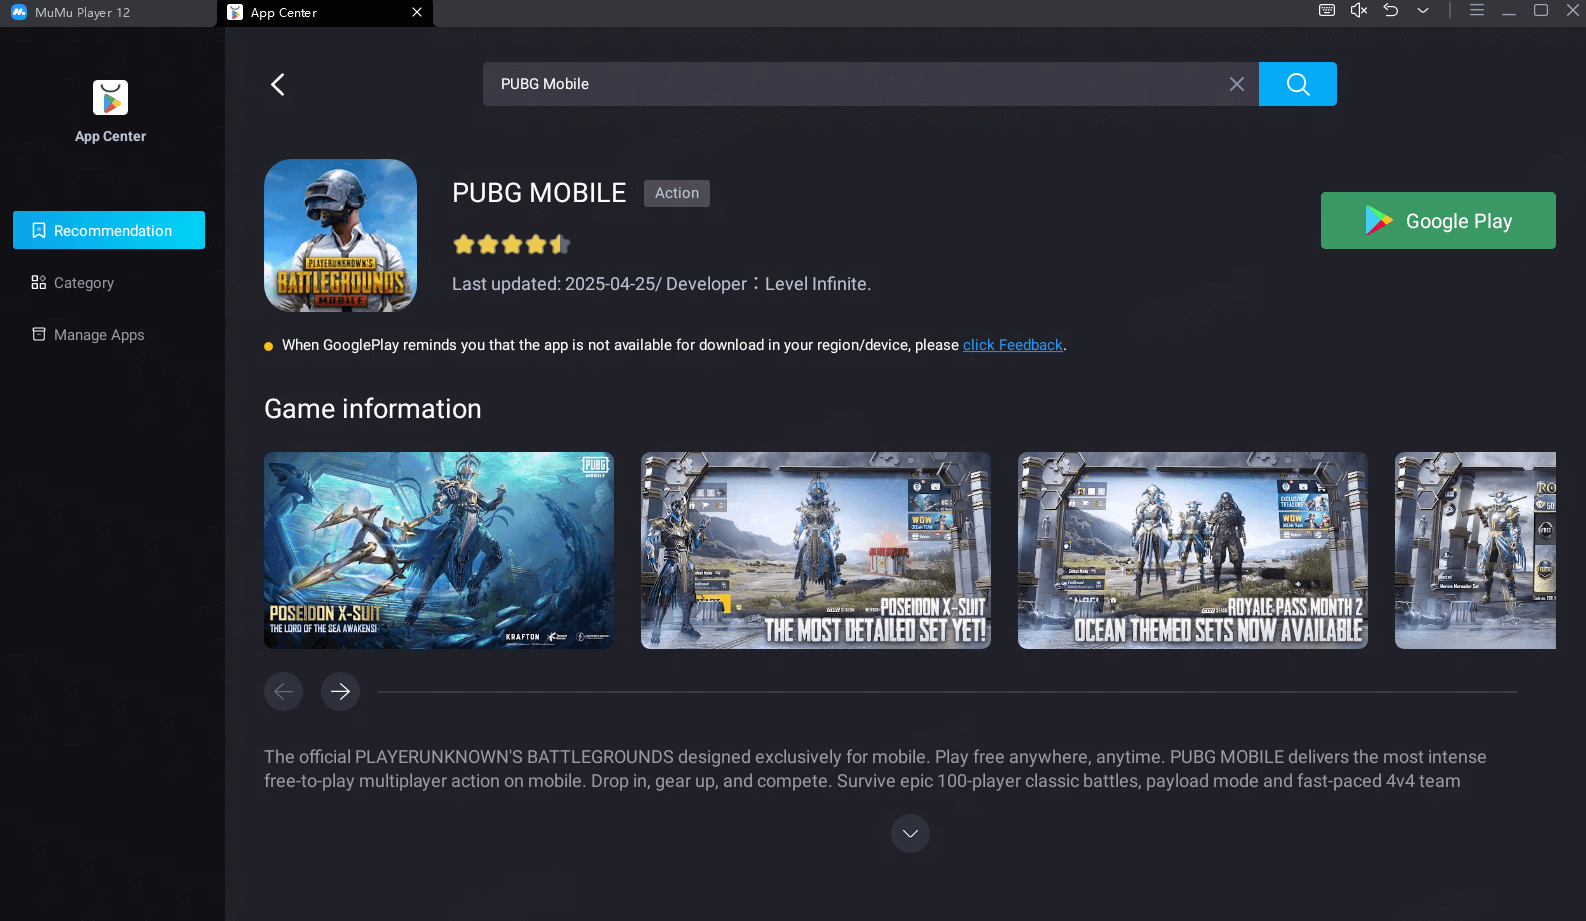
Task: Click the MuMu Player logo in the title bar
Action: 19,13
